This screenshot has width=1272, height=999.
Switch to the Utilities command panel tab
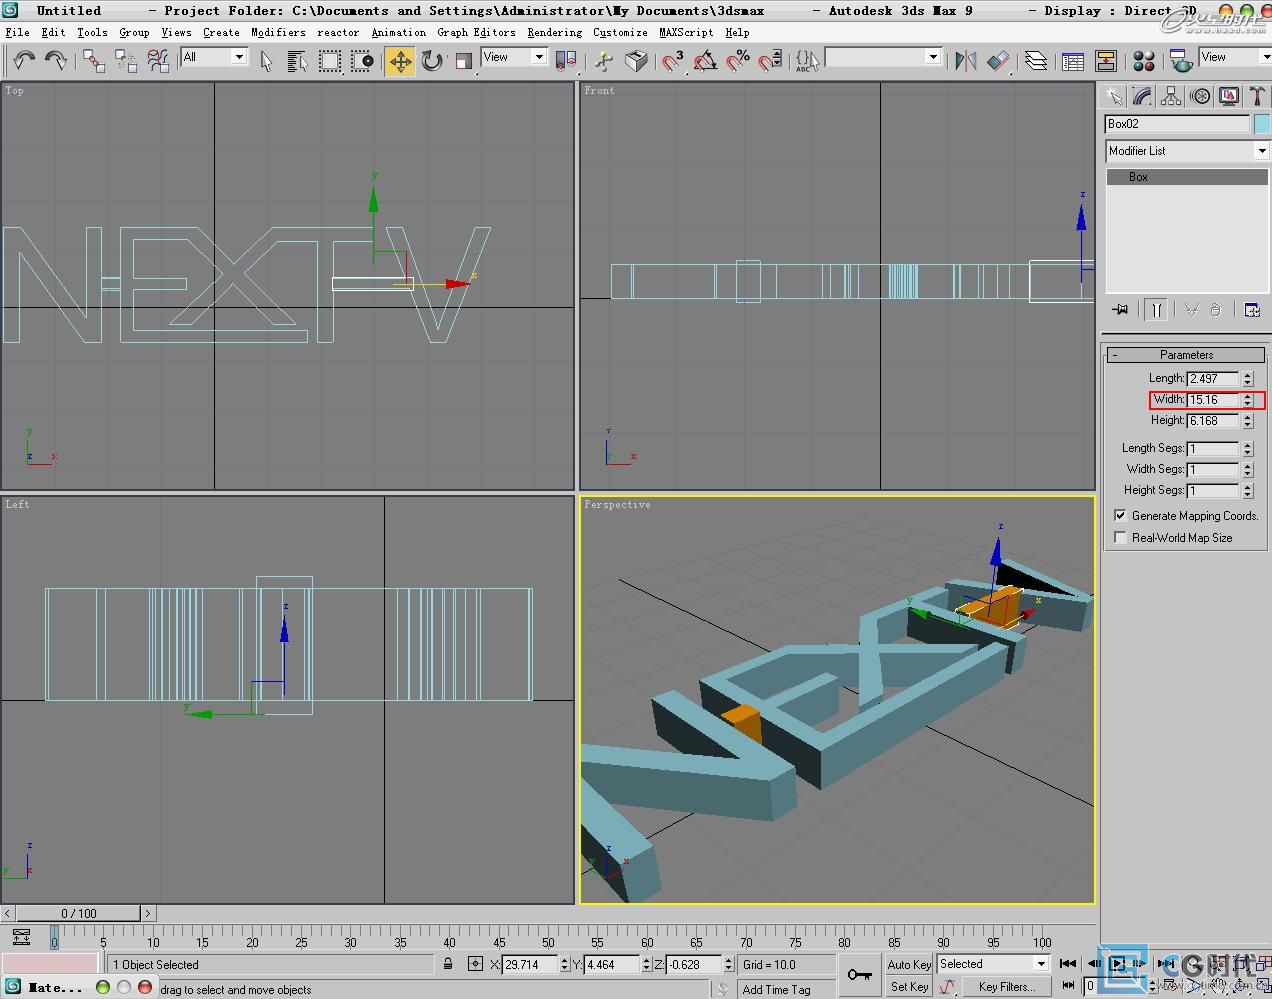coord(1257,97)
